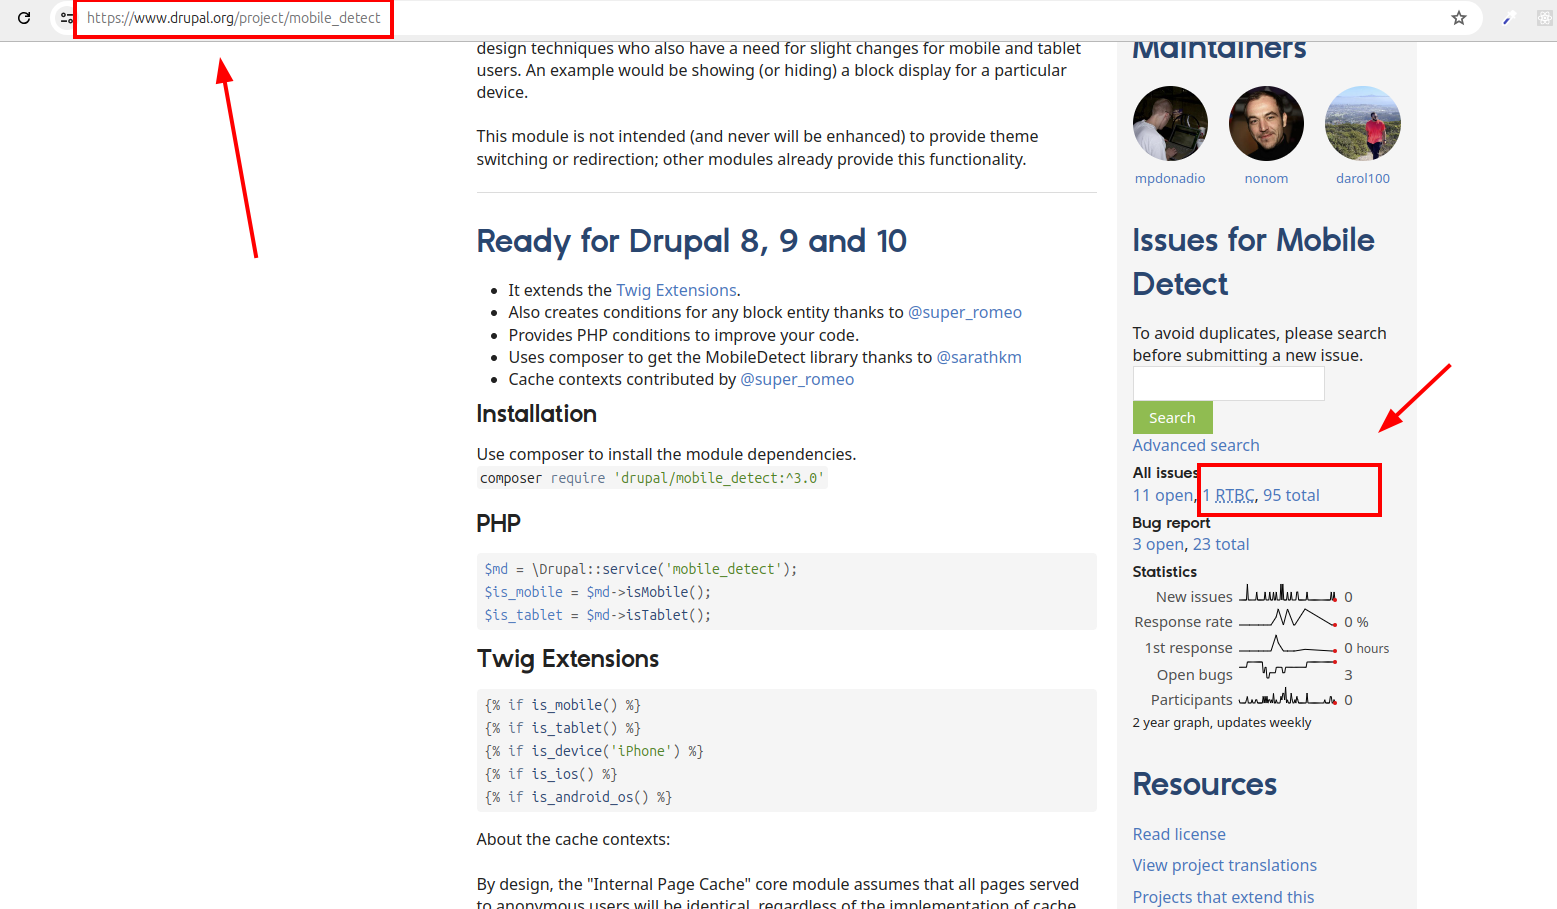Open the '11 open' issues link

click(x=1163, y=496)
